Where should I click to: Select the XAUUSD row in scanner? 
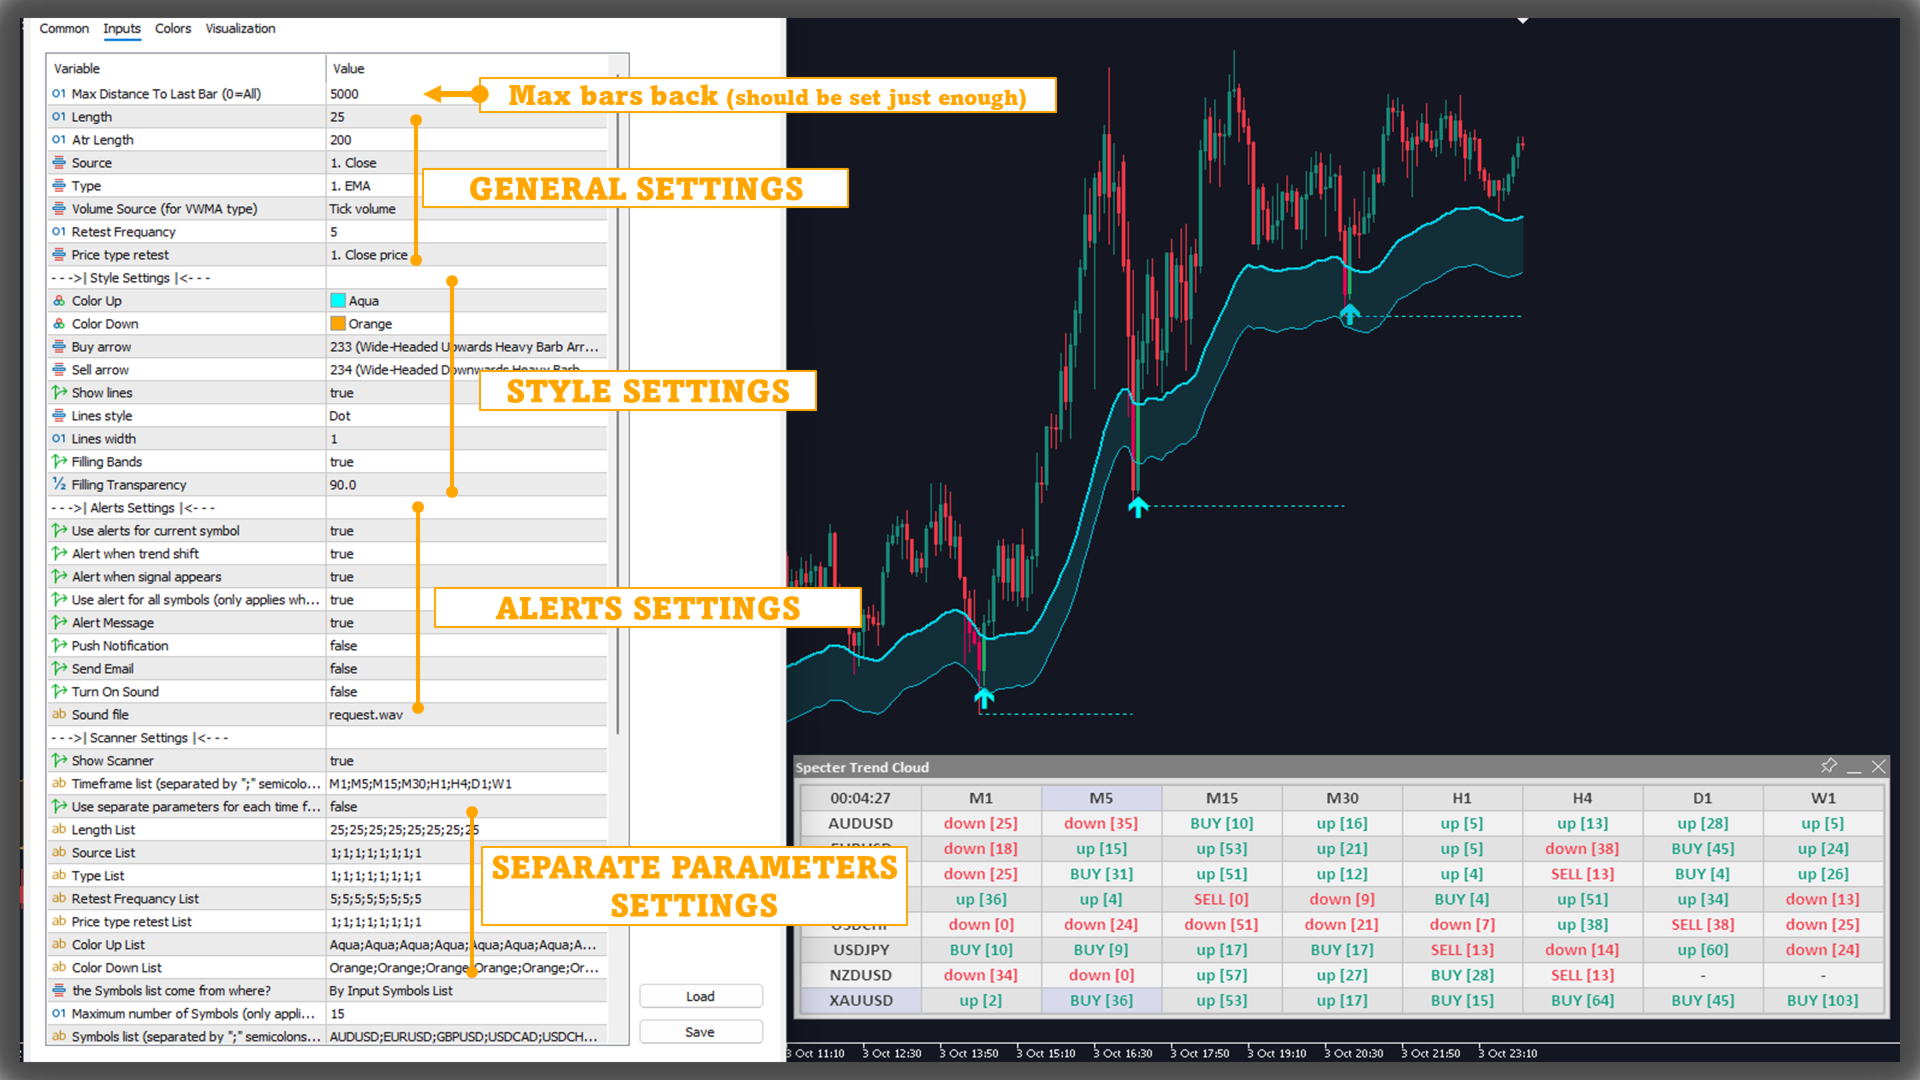point(860,1000)
